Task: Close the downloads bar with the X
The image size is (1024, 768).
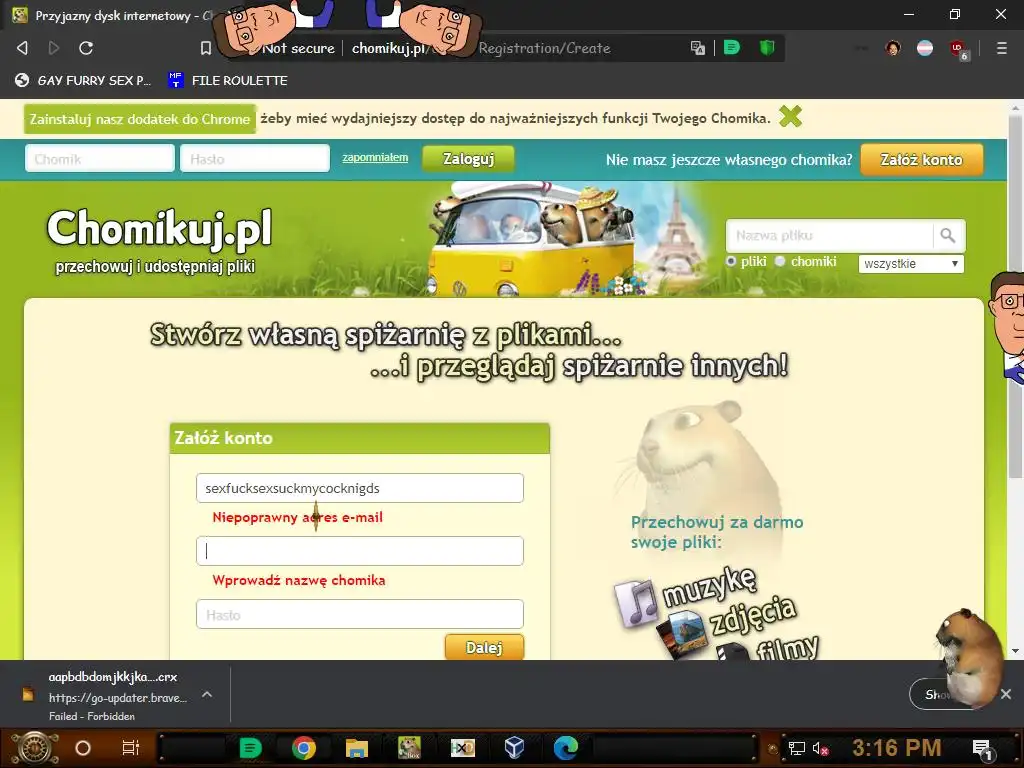Action: [1006, 694]
